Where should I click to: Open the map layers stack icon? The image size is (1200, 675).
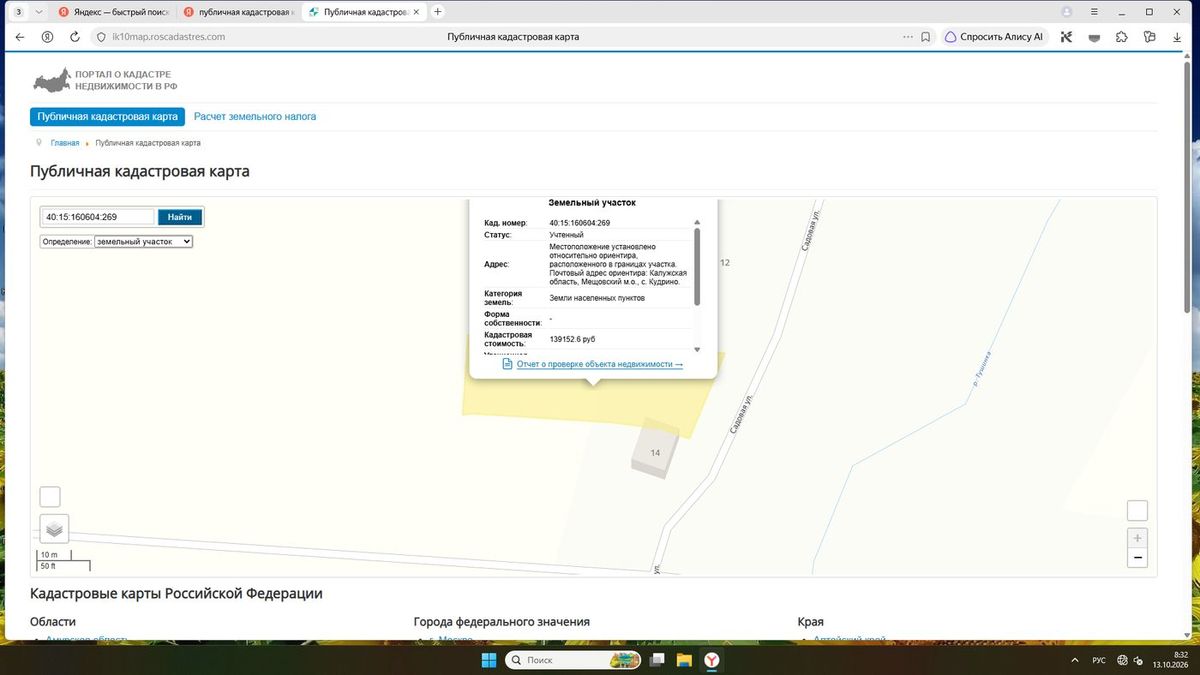(54, 529)
